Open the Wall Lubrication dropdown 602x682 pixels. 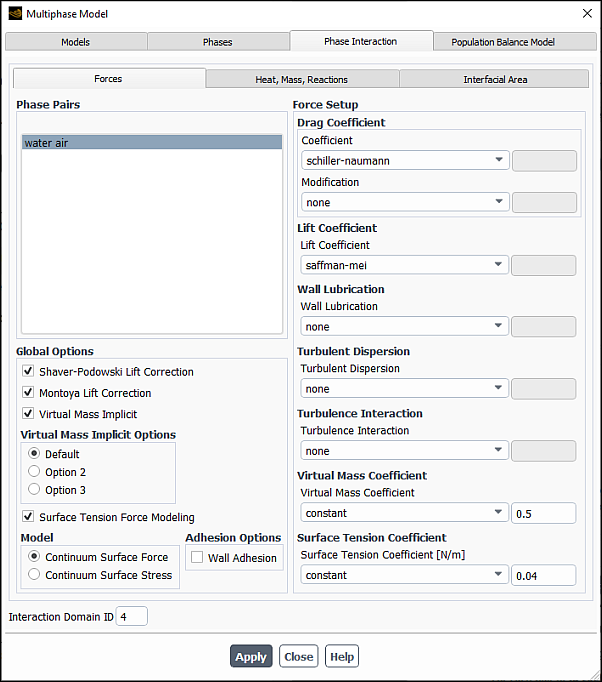click(x=404, y=327)
